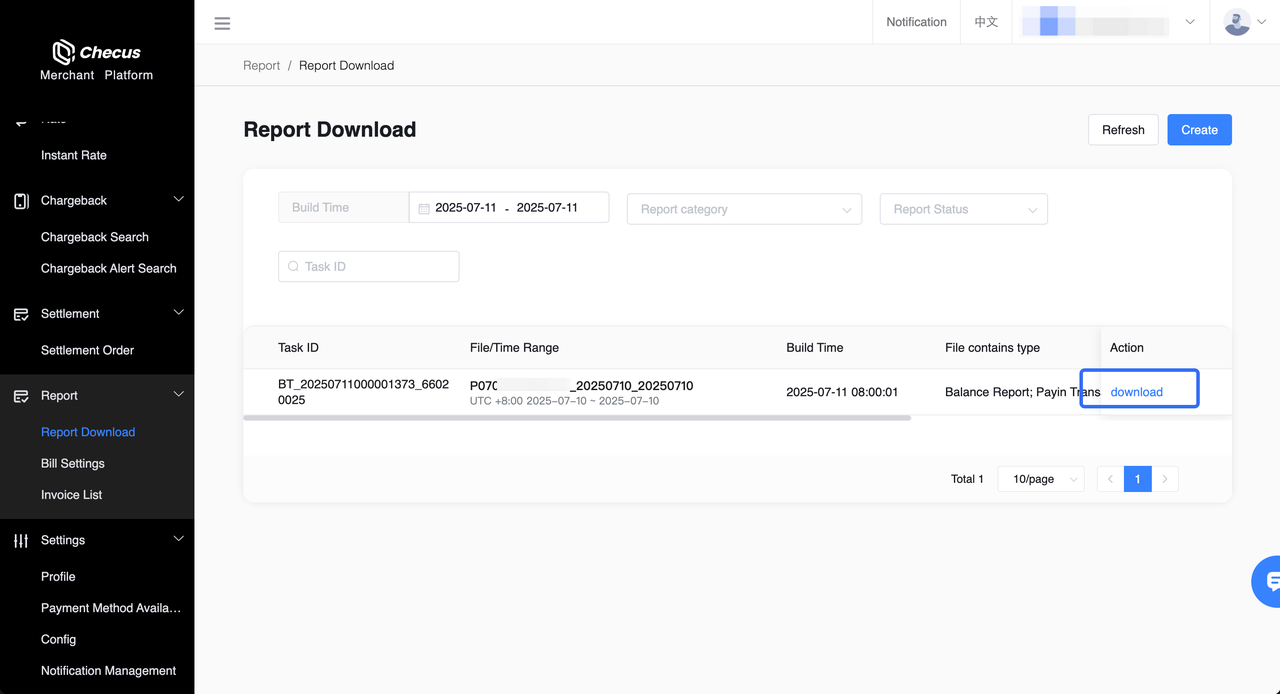1280x694 pixels.
Task: Open the Chargeback Search menu item
Action: [x=95, y=237]
